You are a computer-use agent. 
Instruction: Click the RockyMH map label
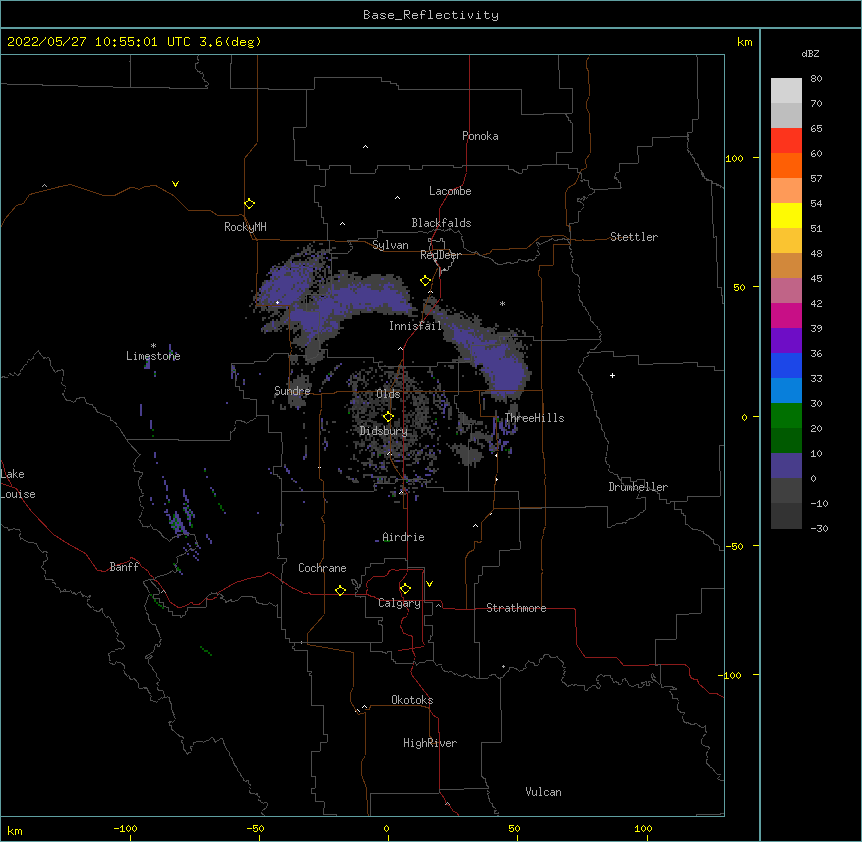[x=245, y=226]
